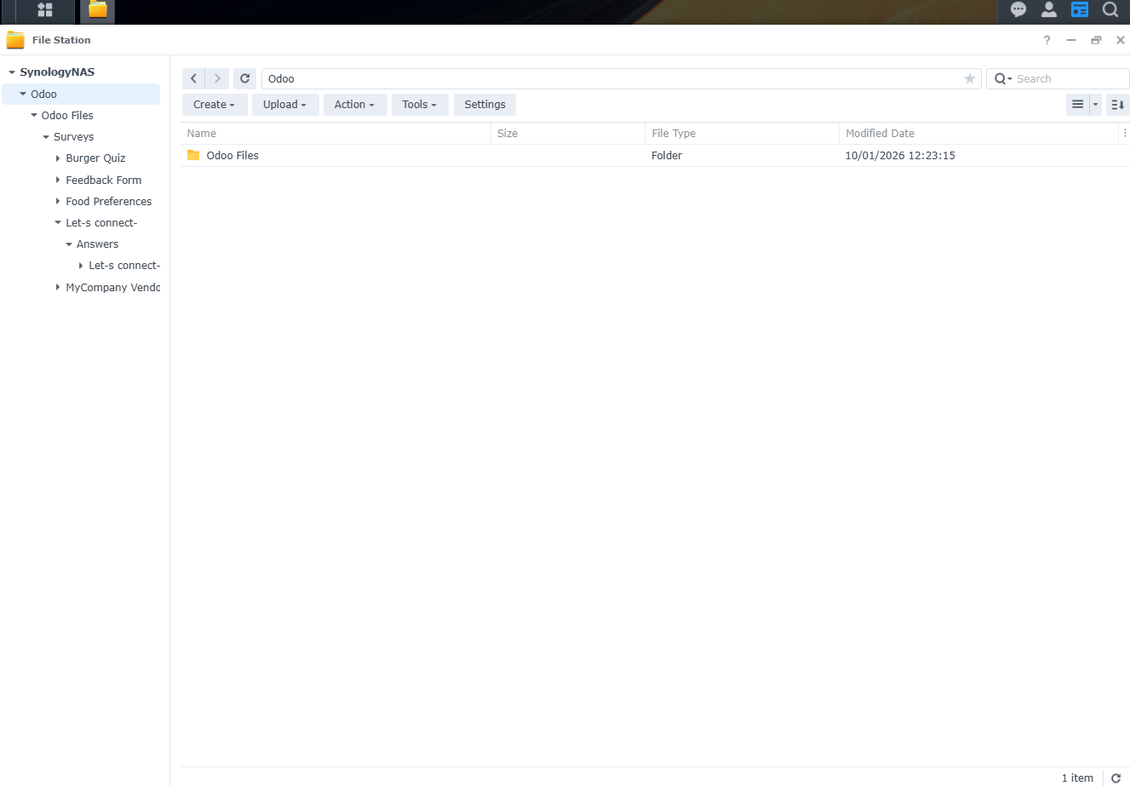Select Odoo Files in the folder tree
Image resolution: width=1130 pixels, height=786 pixels.
[x=67, y=115]
